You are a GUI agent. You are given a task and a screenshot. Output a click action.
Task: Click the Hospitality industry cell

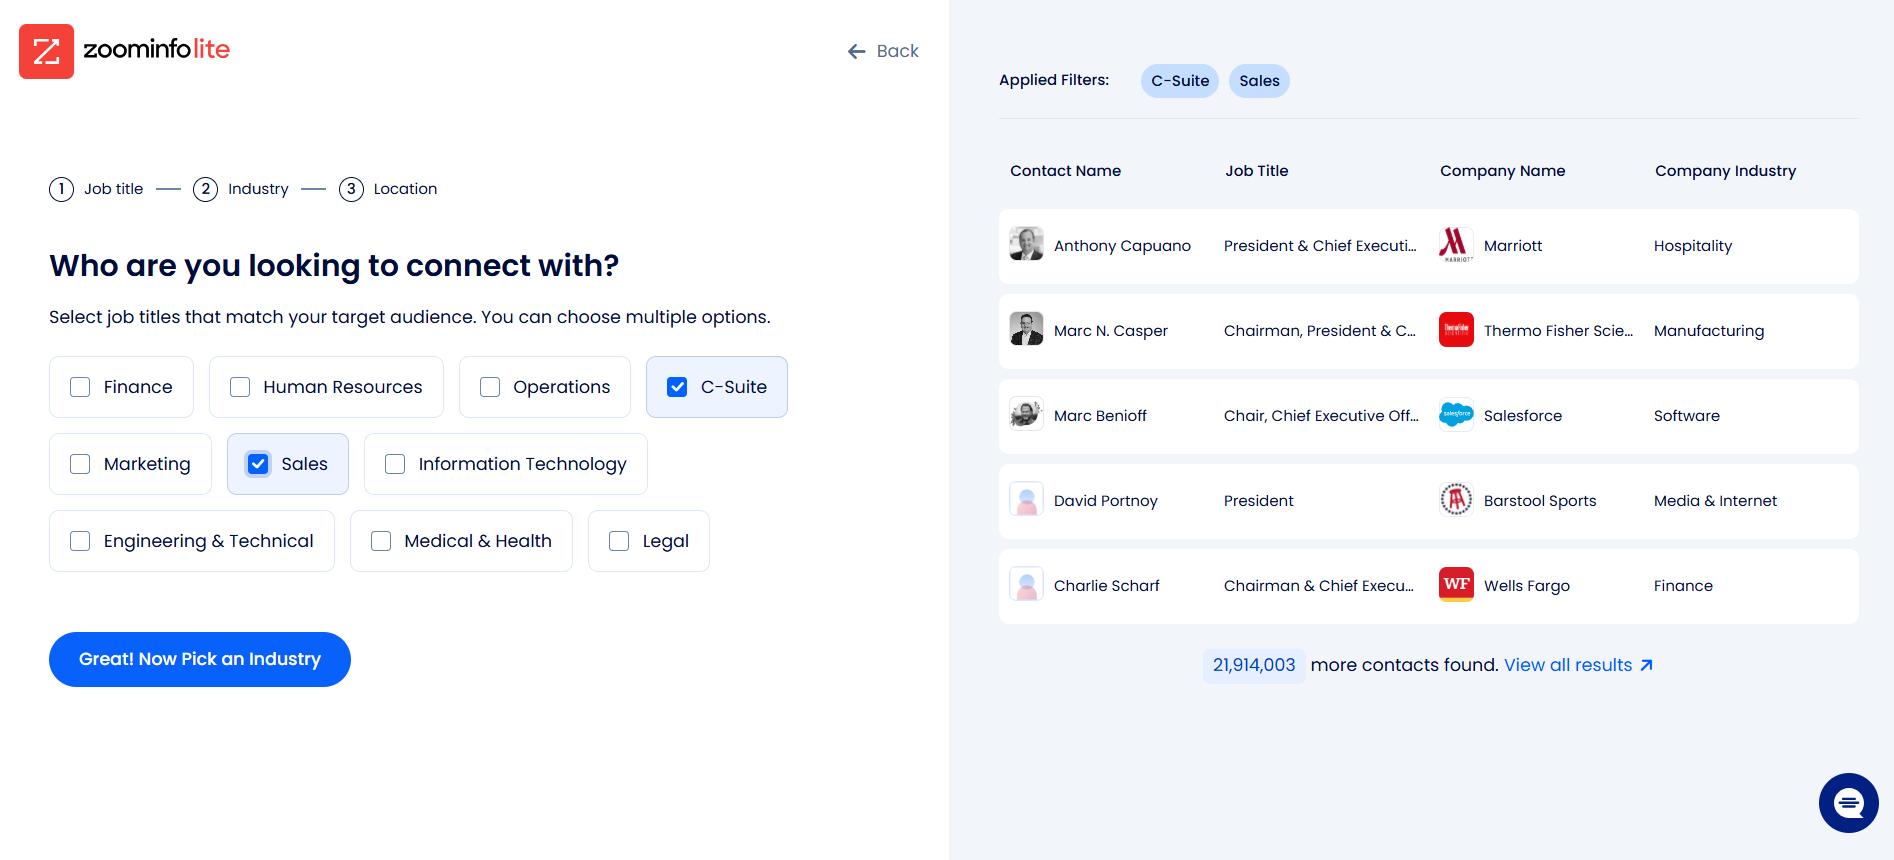click(1693, 246)
